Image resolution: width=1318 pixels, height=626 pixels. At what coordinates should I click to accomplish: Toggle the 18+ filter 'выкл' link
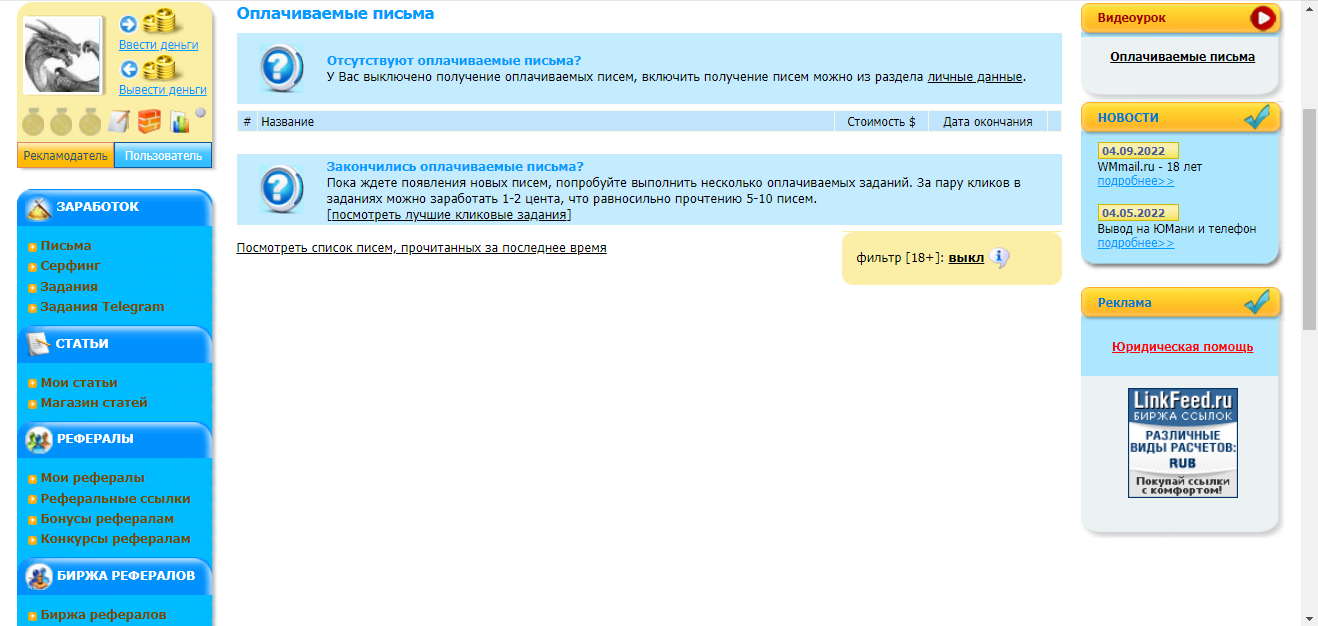pos(966,258)
